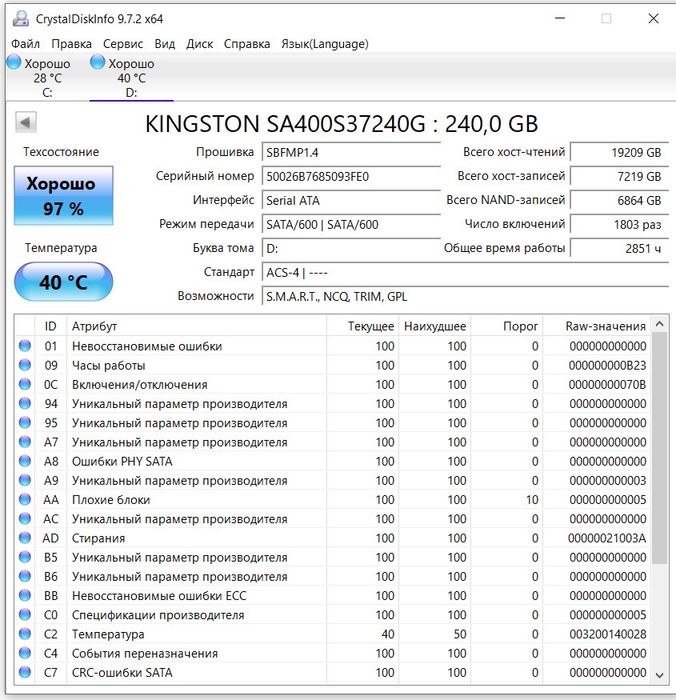Click status orb of row A8 Ошибки PHY SATA
The image size is (676, 700).
pyautogui.click(x=25, y=461)
